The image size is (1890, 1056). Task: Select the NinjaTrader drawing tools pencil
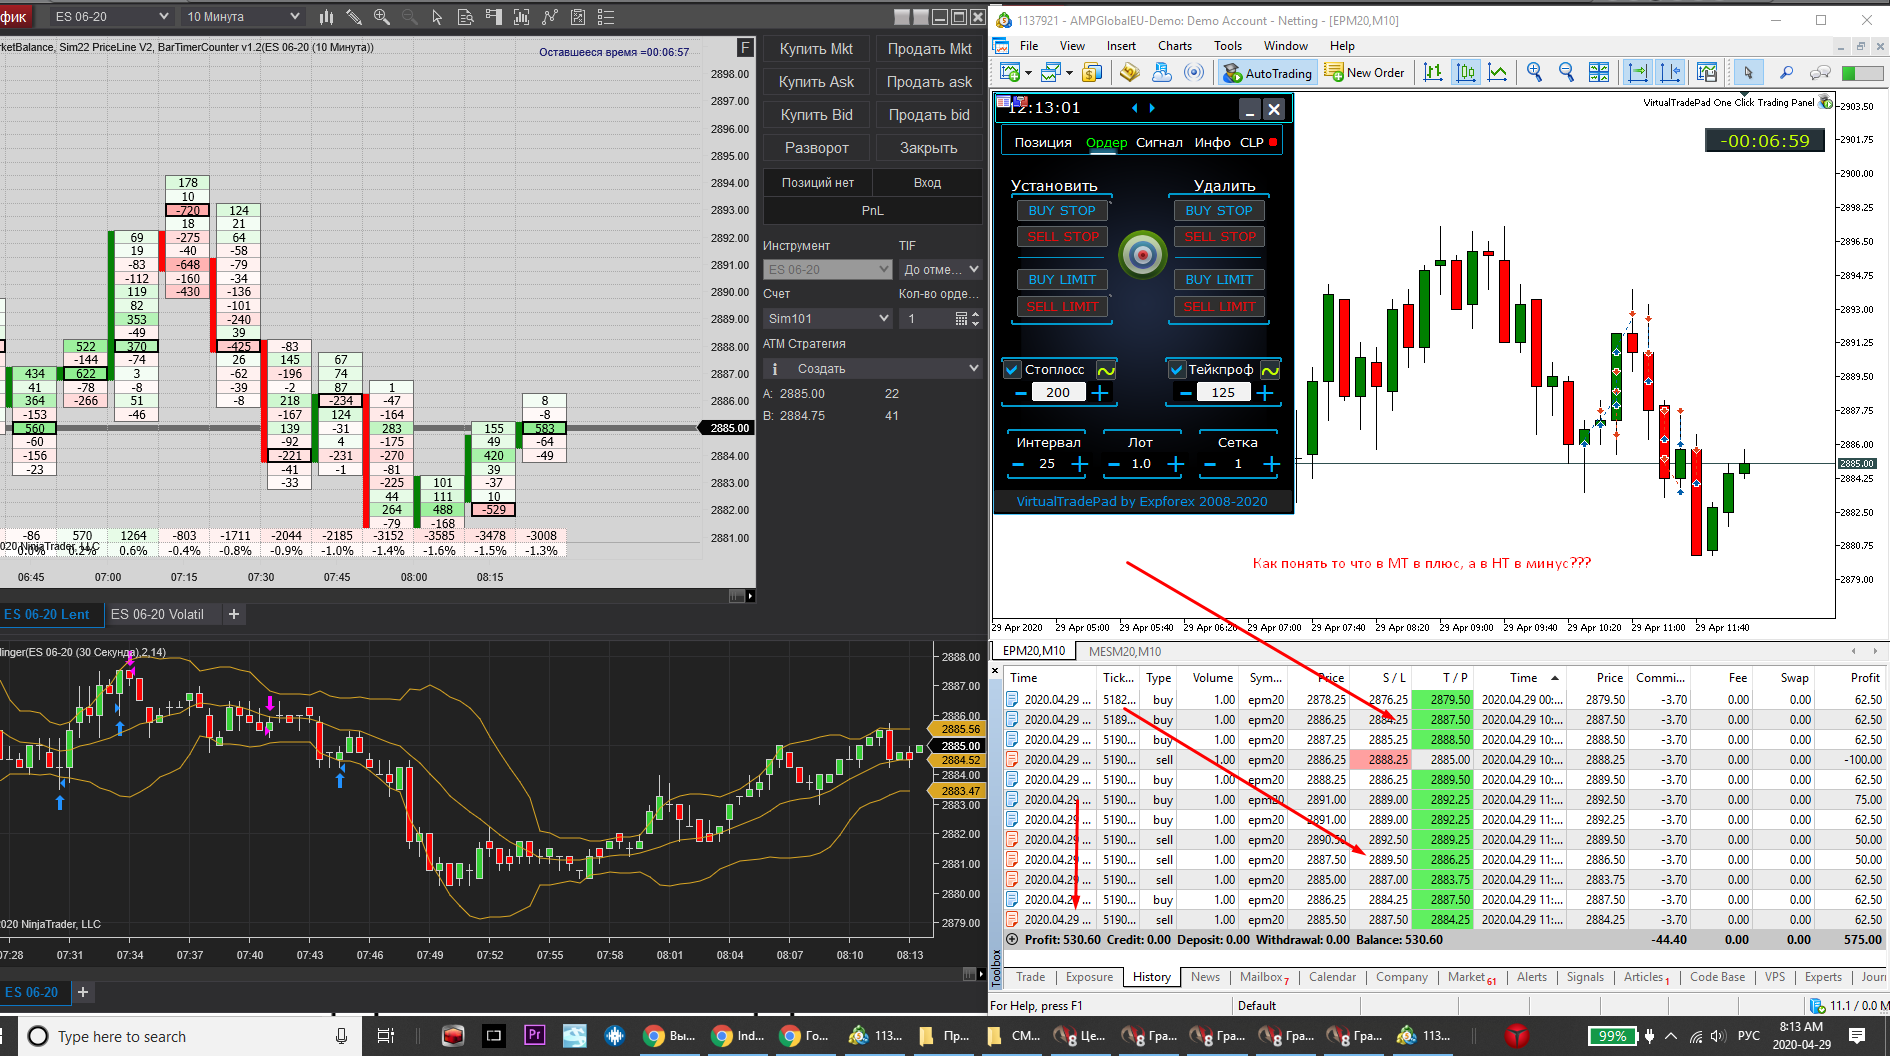pyautogui.click(x=354, y=17)
